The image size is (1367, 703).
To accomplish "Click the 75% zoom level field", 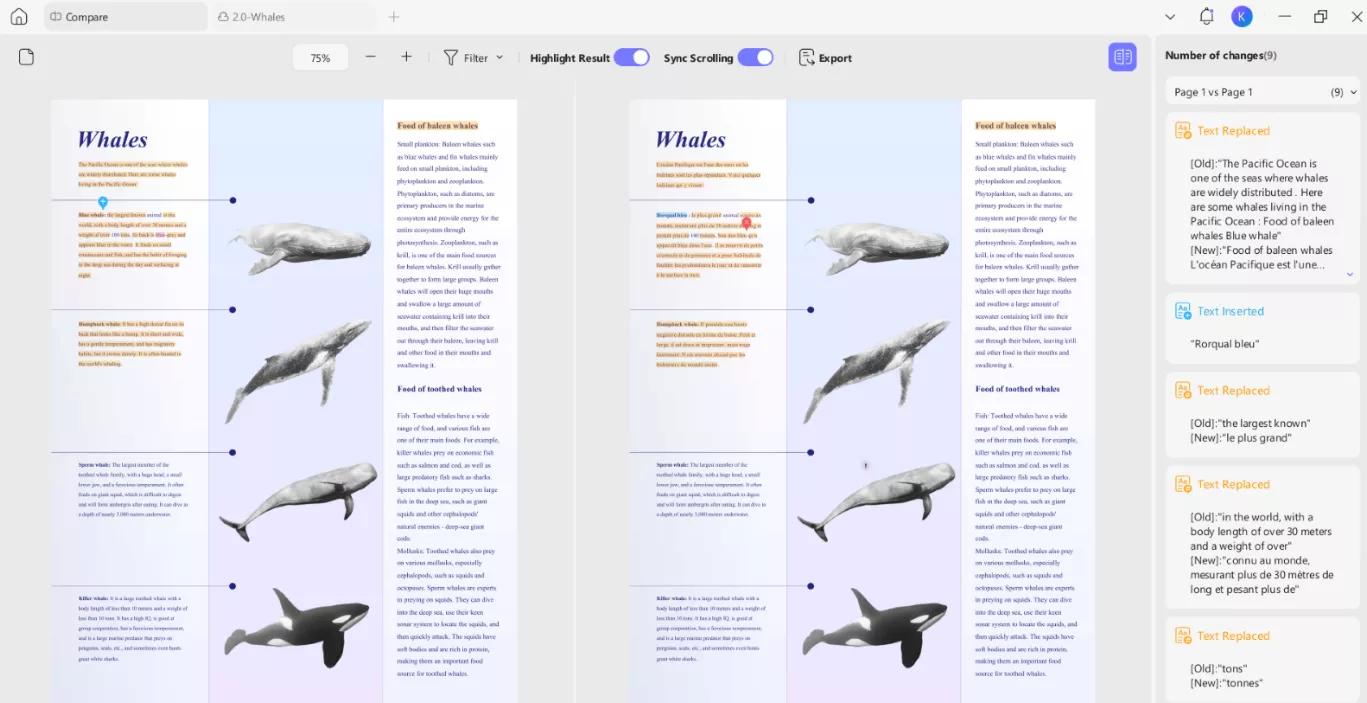I will click(320, 57).
